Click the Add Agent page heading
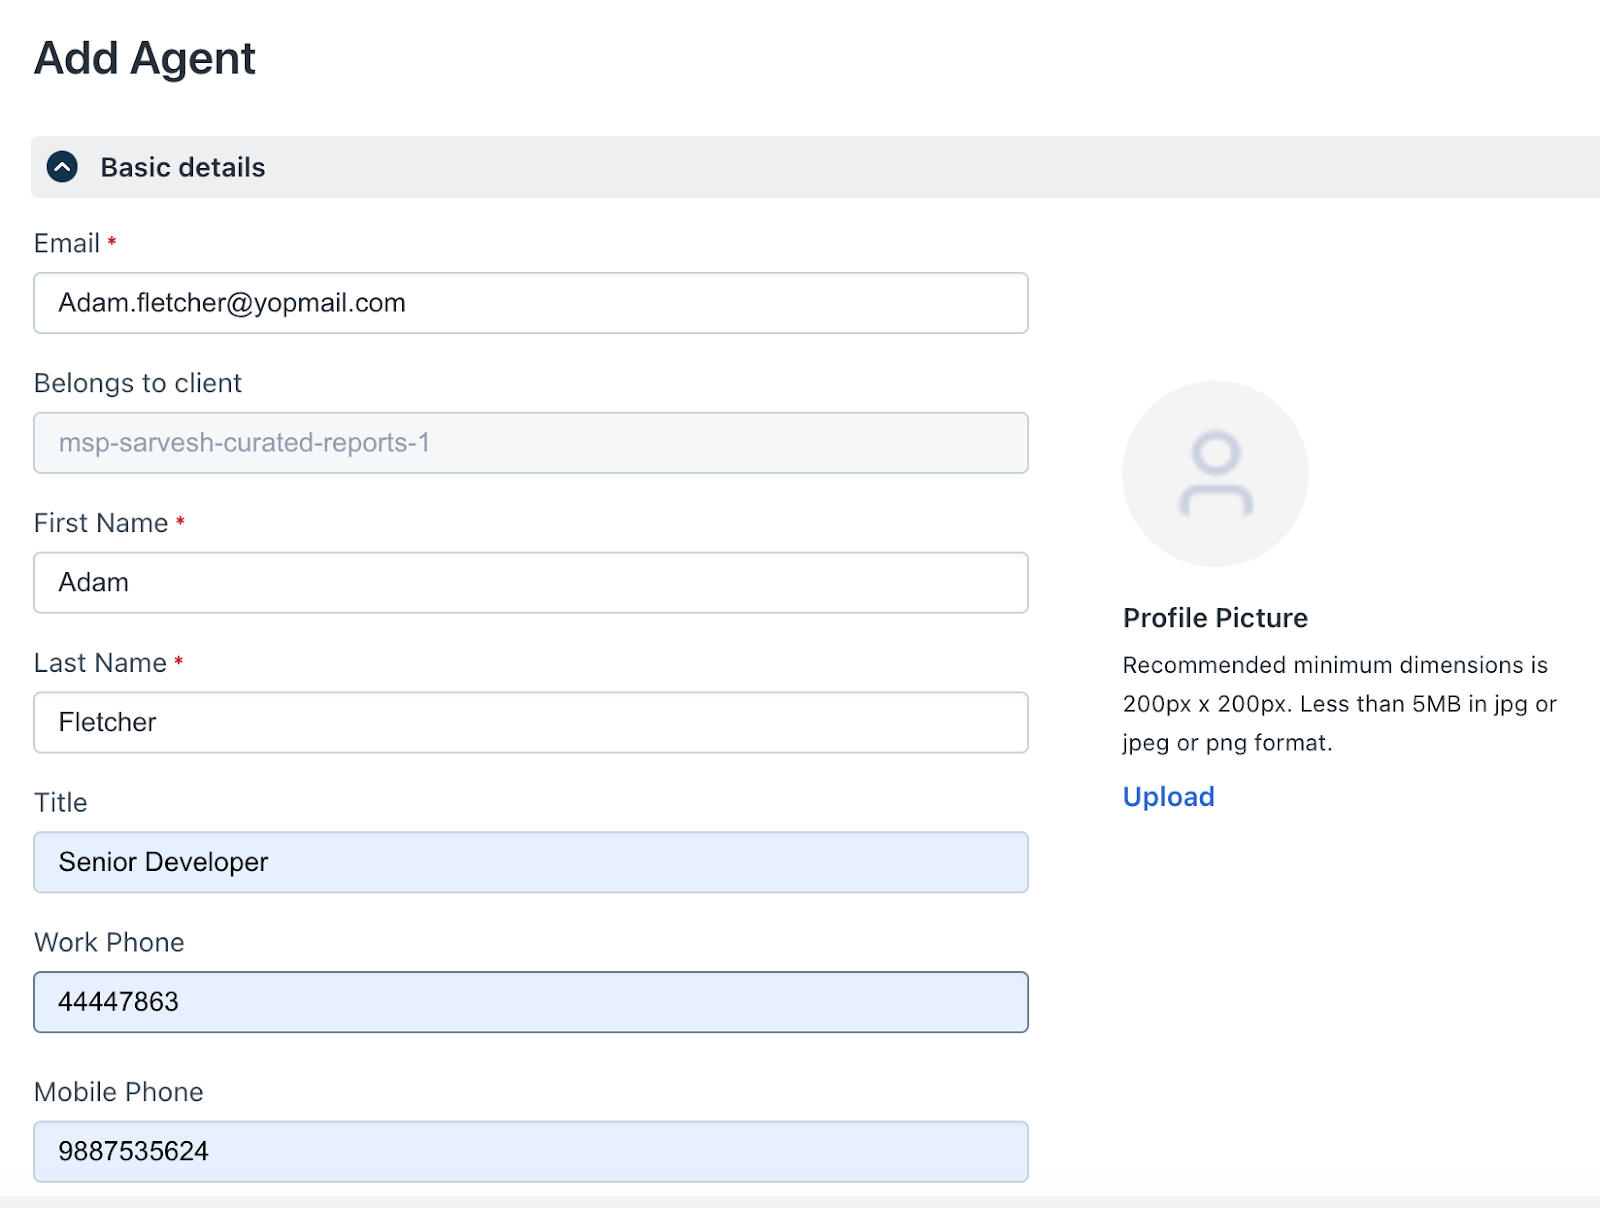The height and width of the screenshot is (1208, 1600). point(145,58)
